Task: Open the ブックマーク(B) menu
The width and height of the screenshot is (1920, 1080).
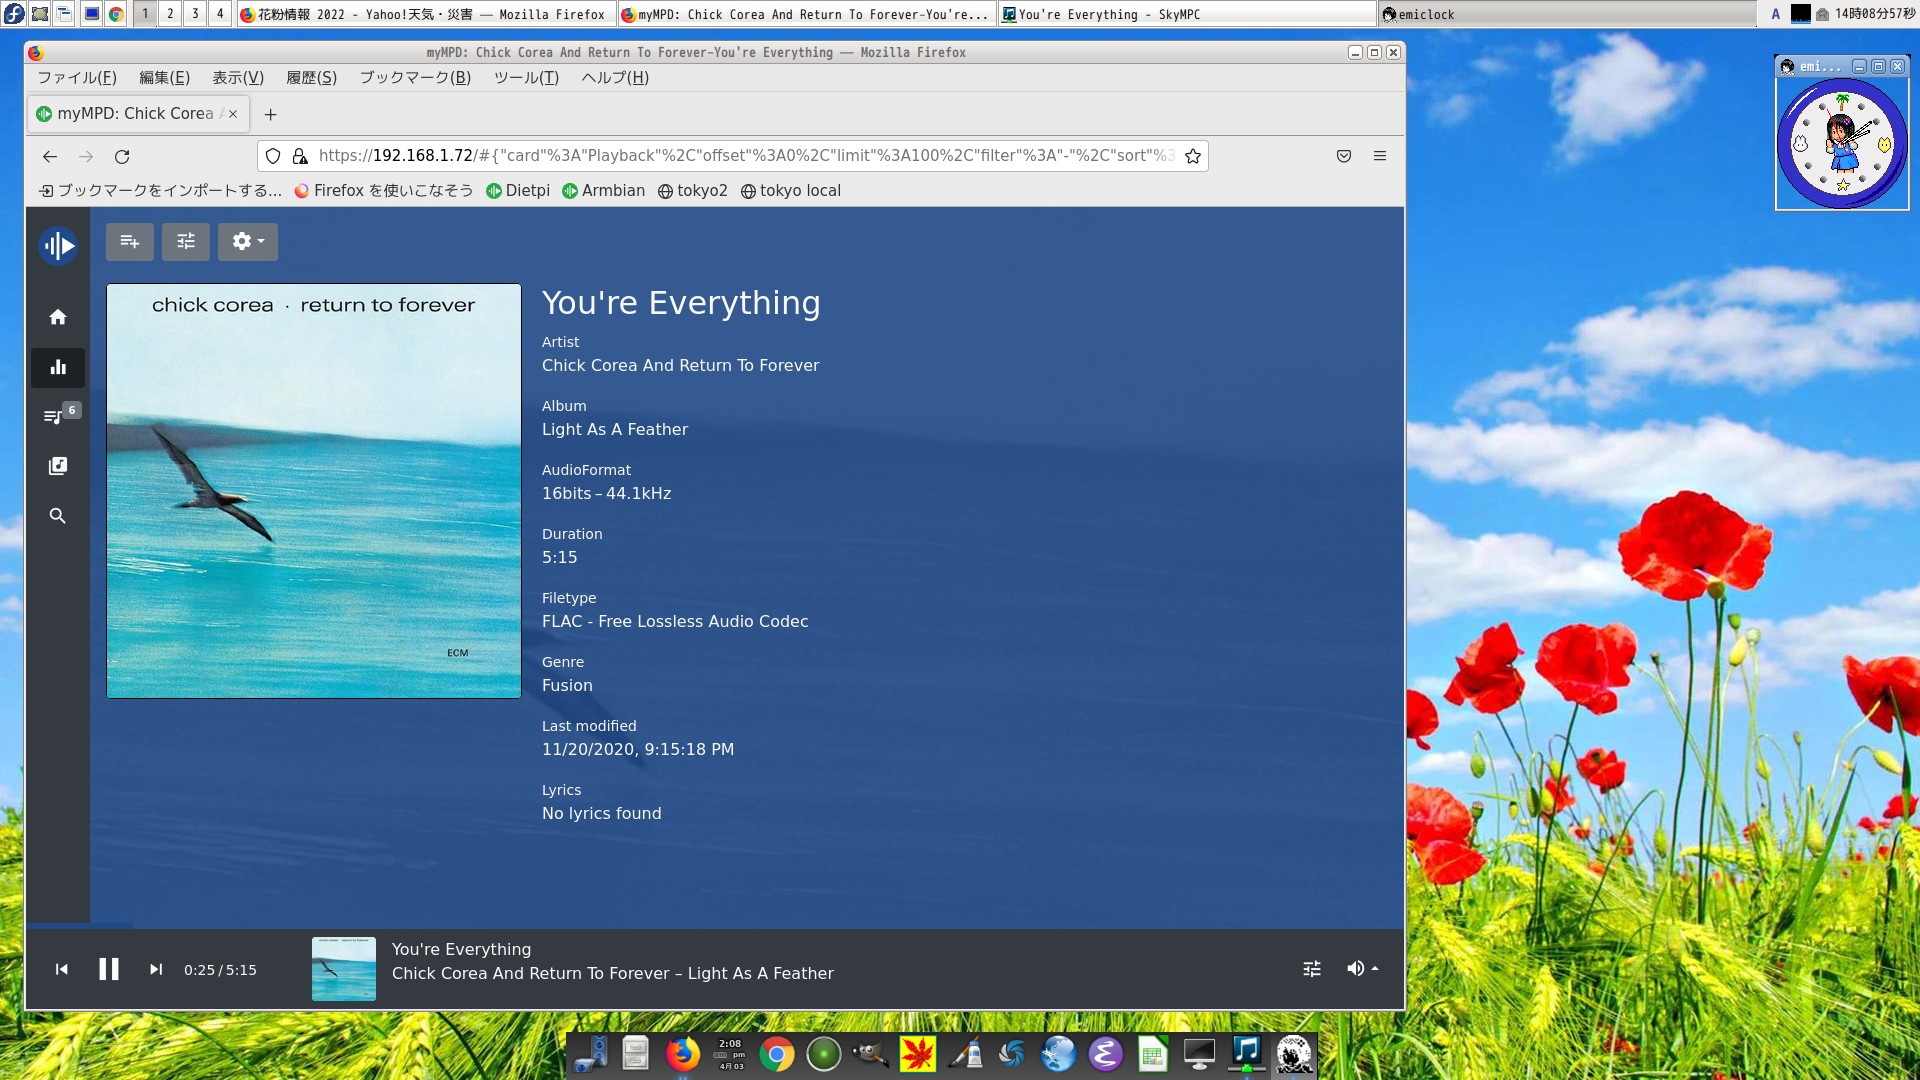Action: [415, 78]
